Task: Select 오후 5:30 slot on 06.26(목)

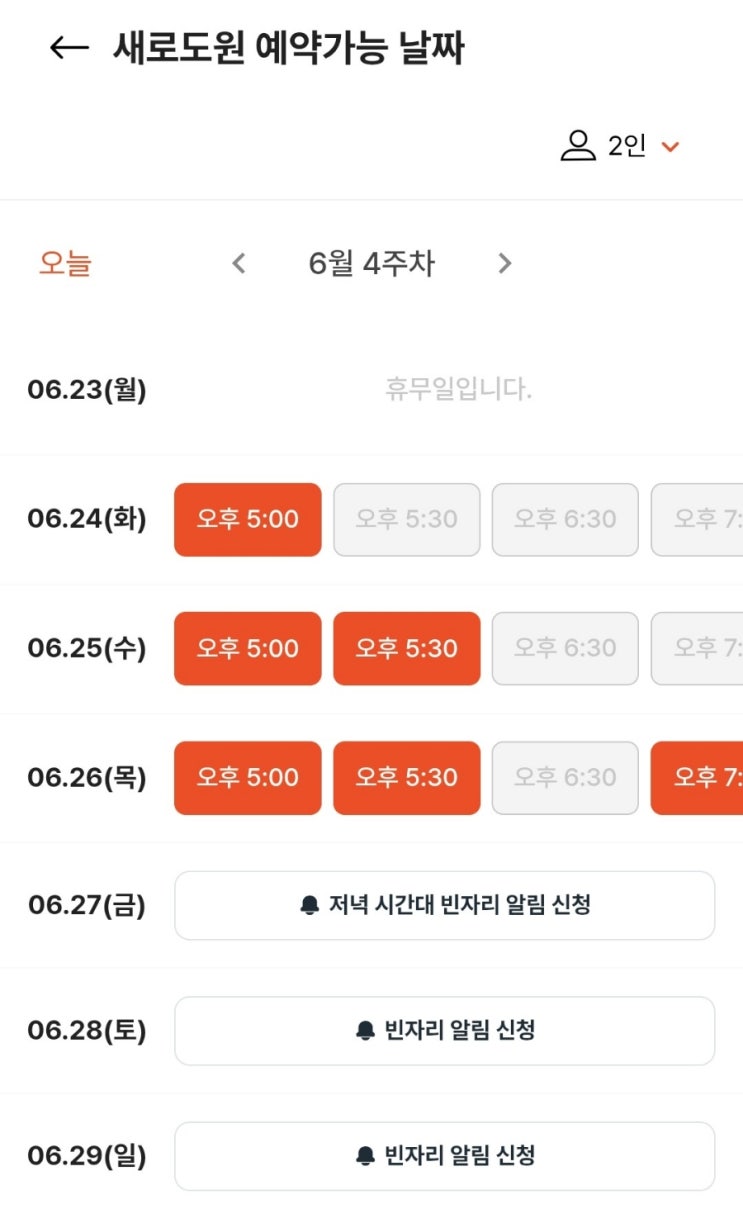Action: (x=407, y=778)
